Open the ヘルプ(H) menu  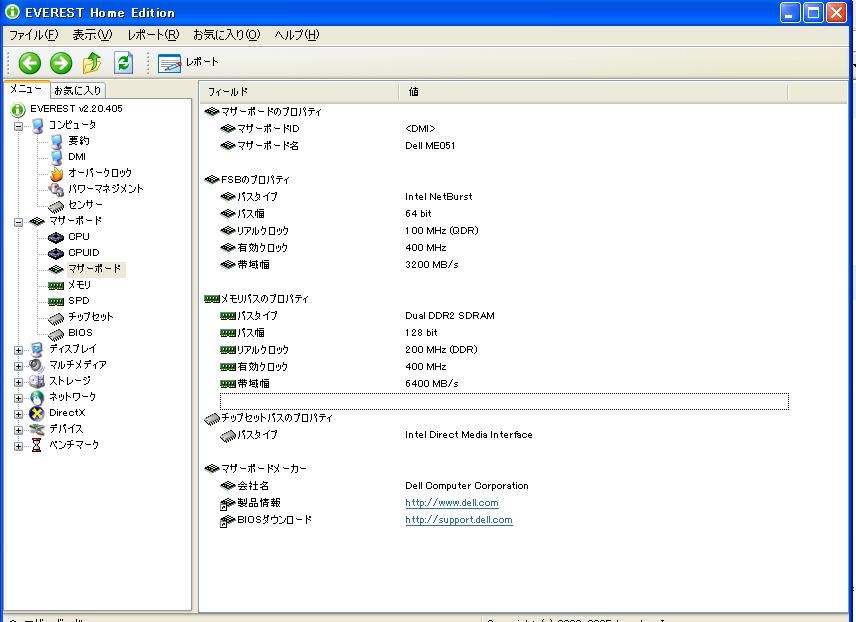pyautogui.click(x=296, y=35)
